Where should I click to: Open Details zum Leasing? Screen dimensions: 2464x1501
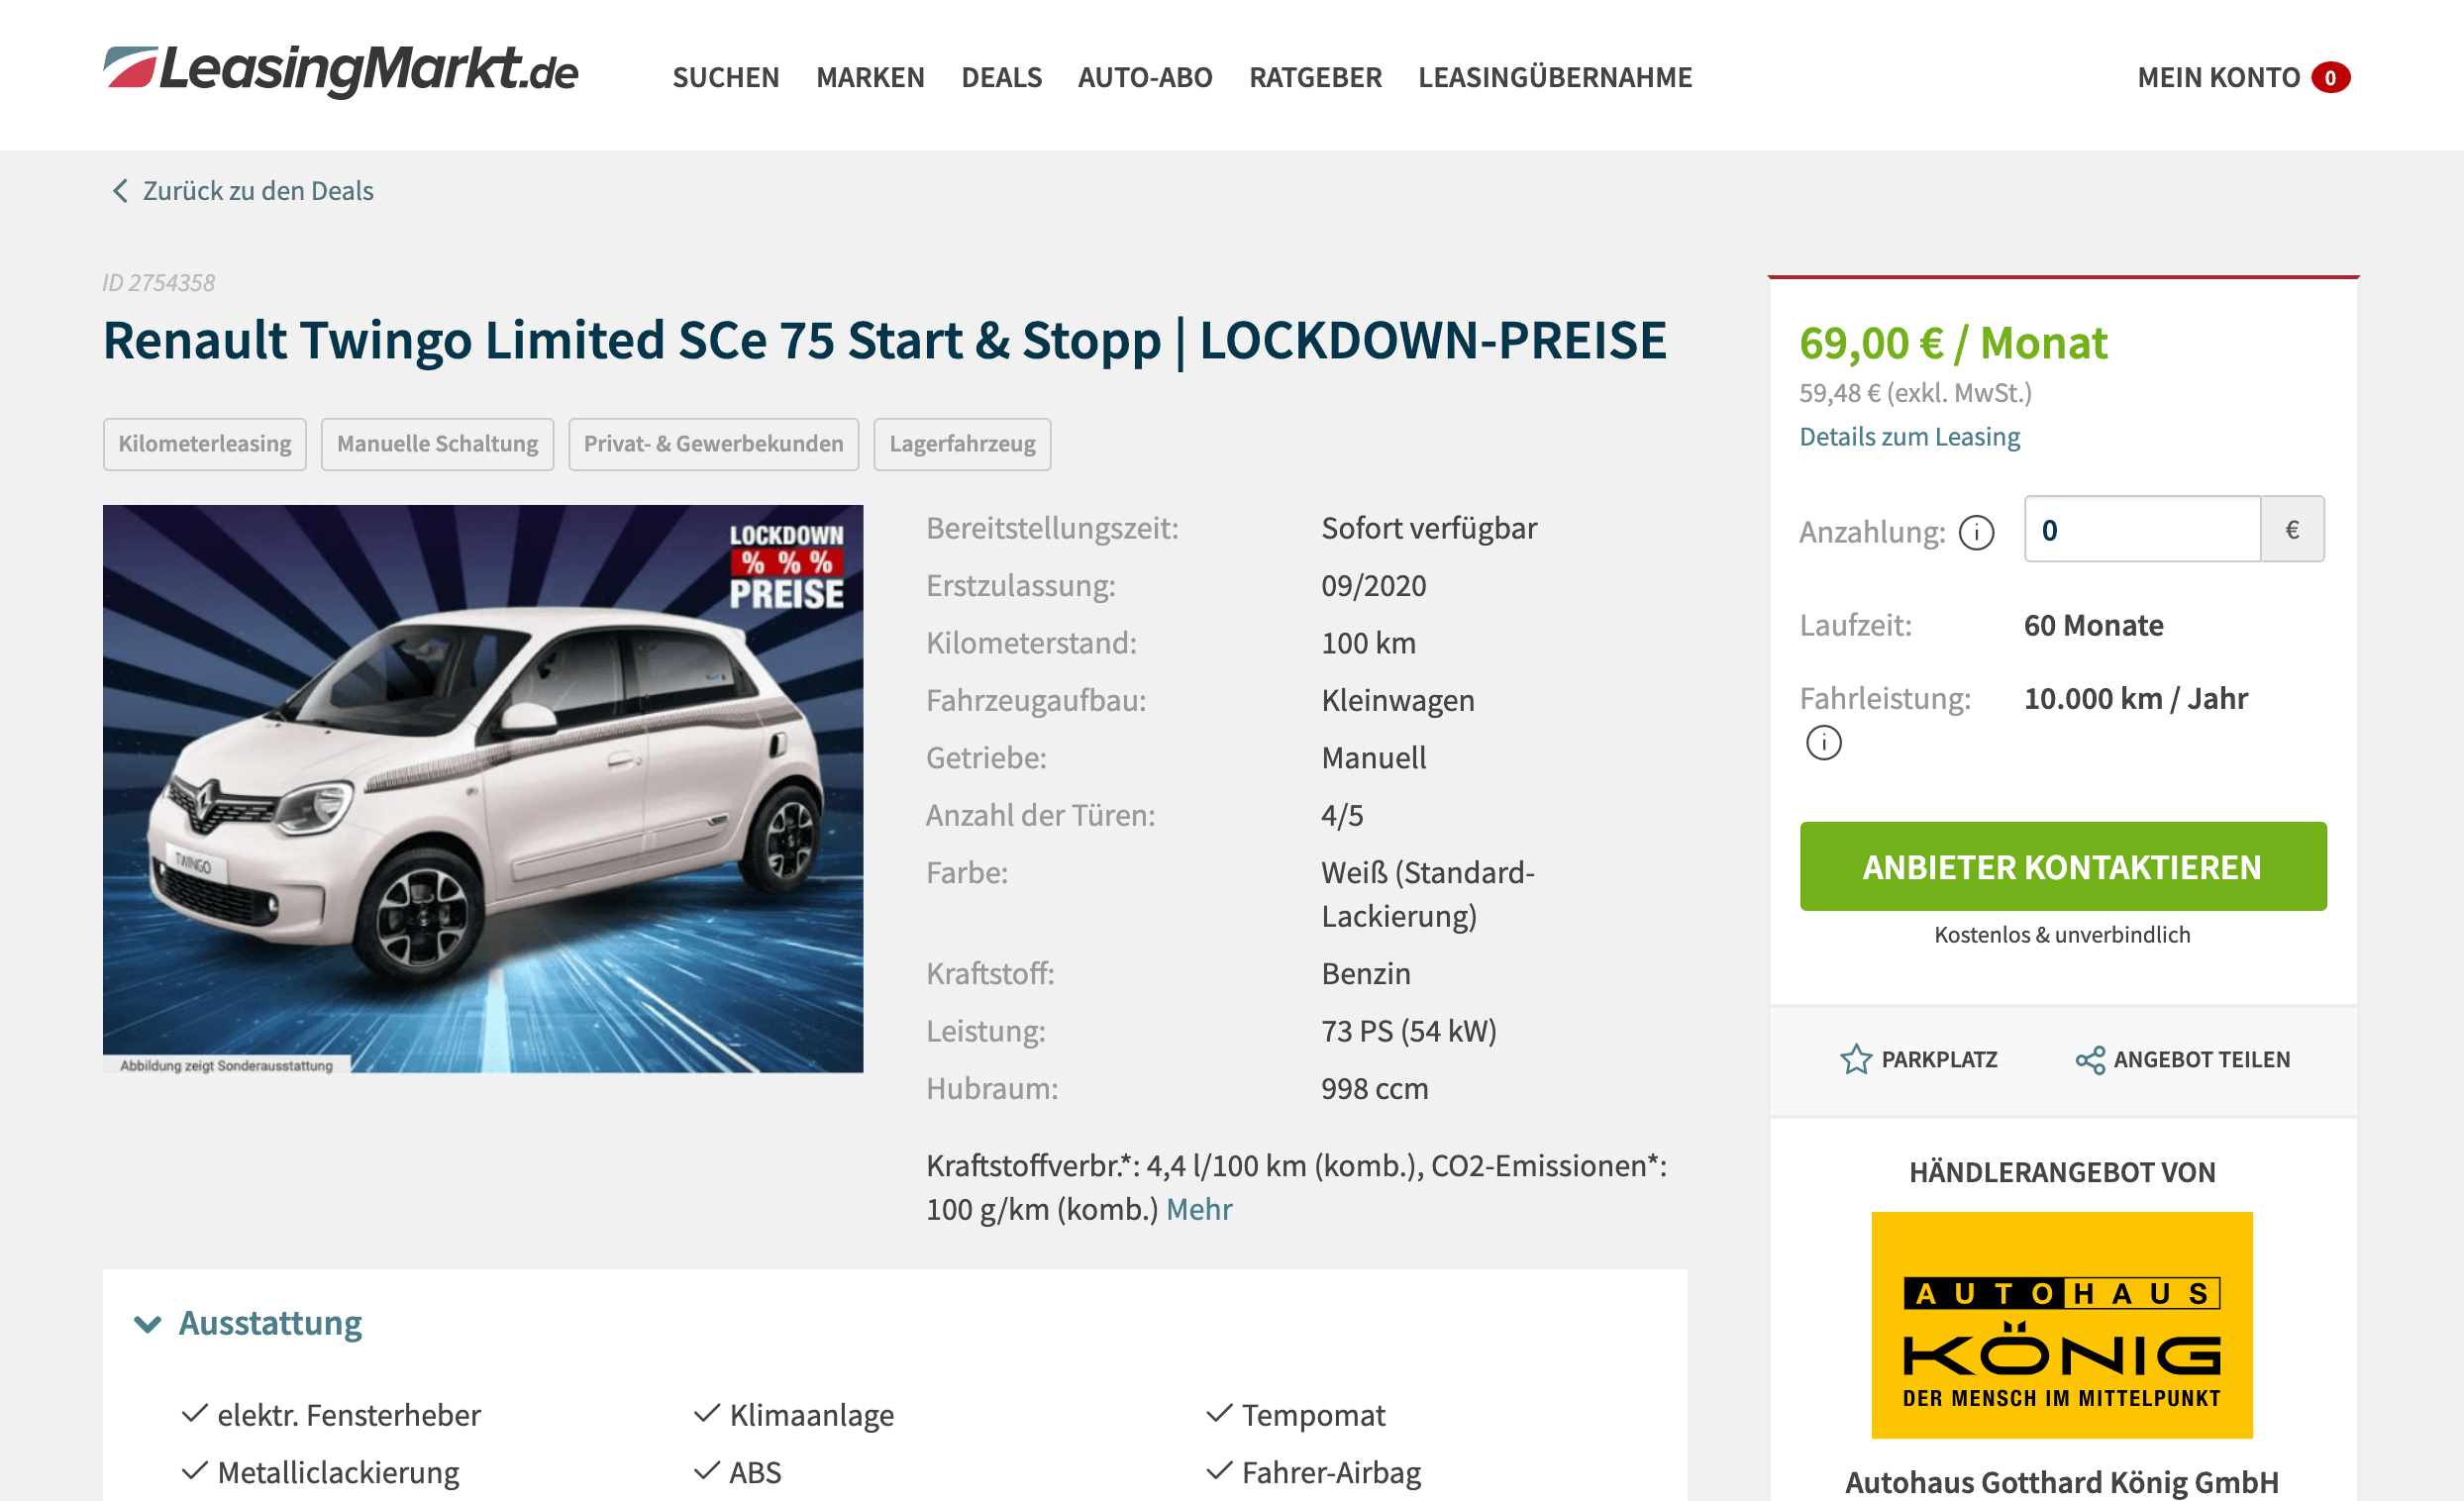(1909, 437)
